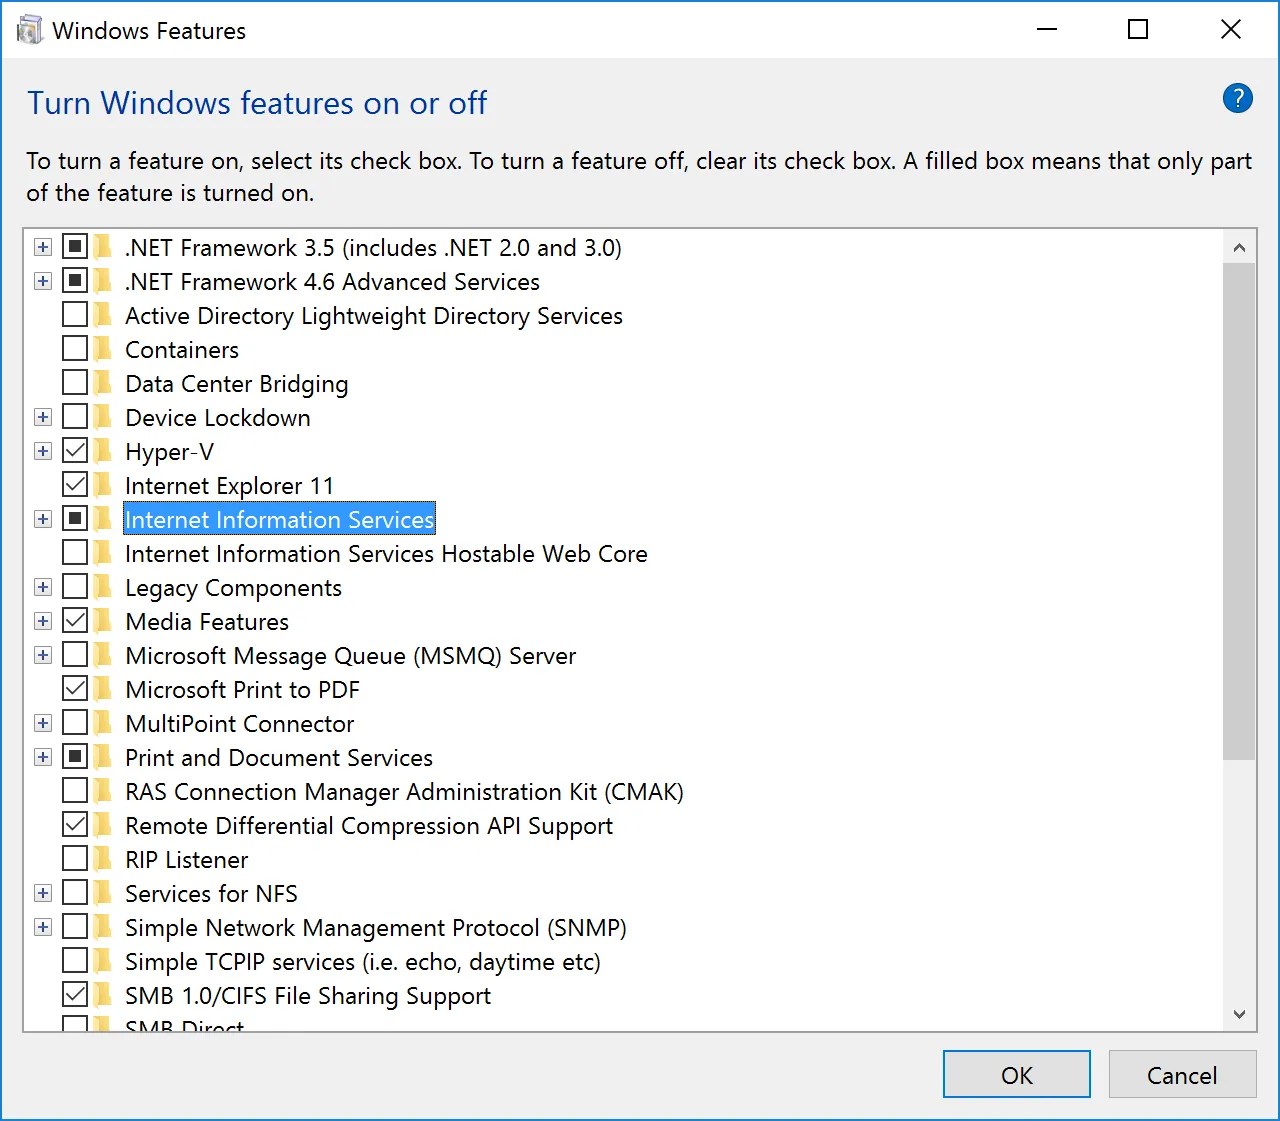Expand the .NET Framework 3.5 node

pos(43,247)
